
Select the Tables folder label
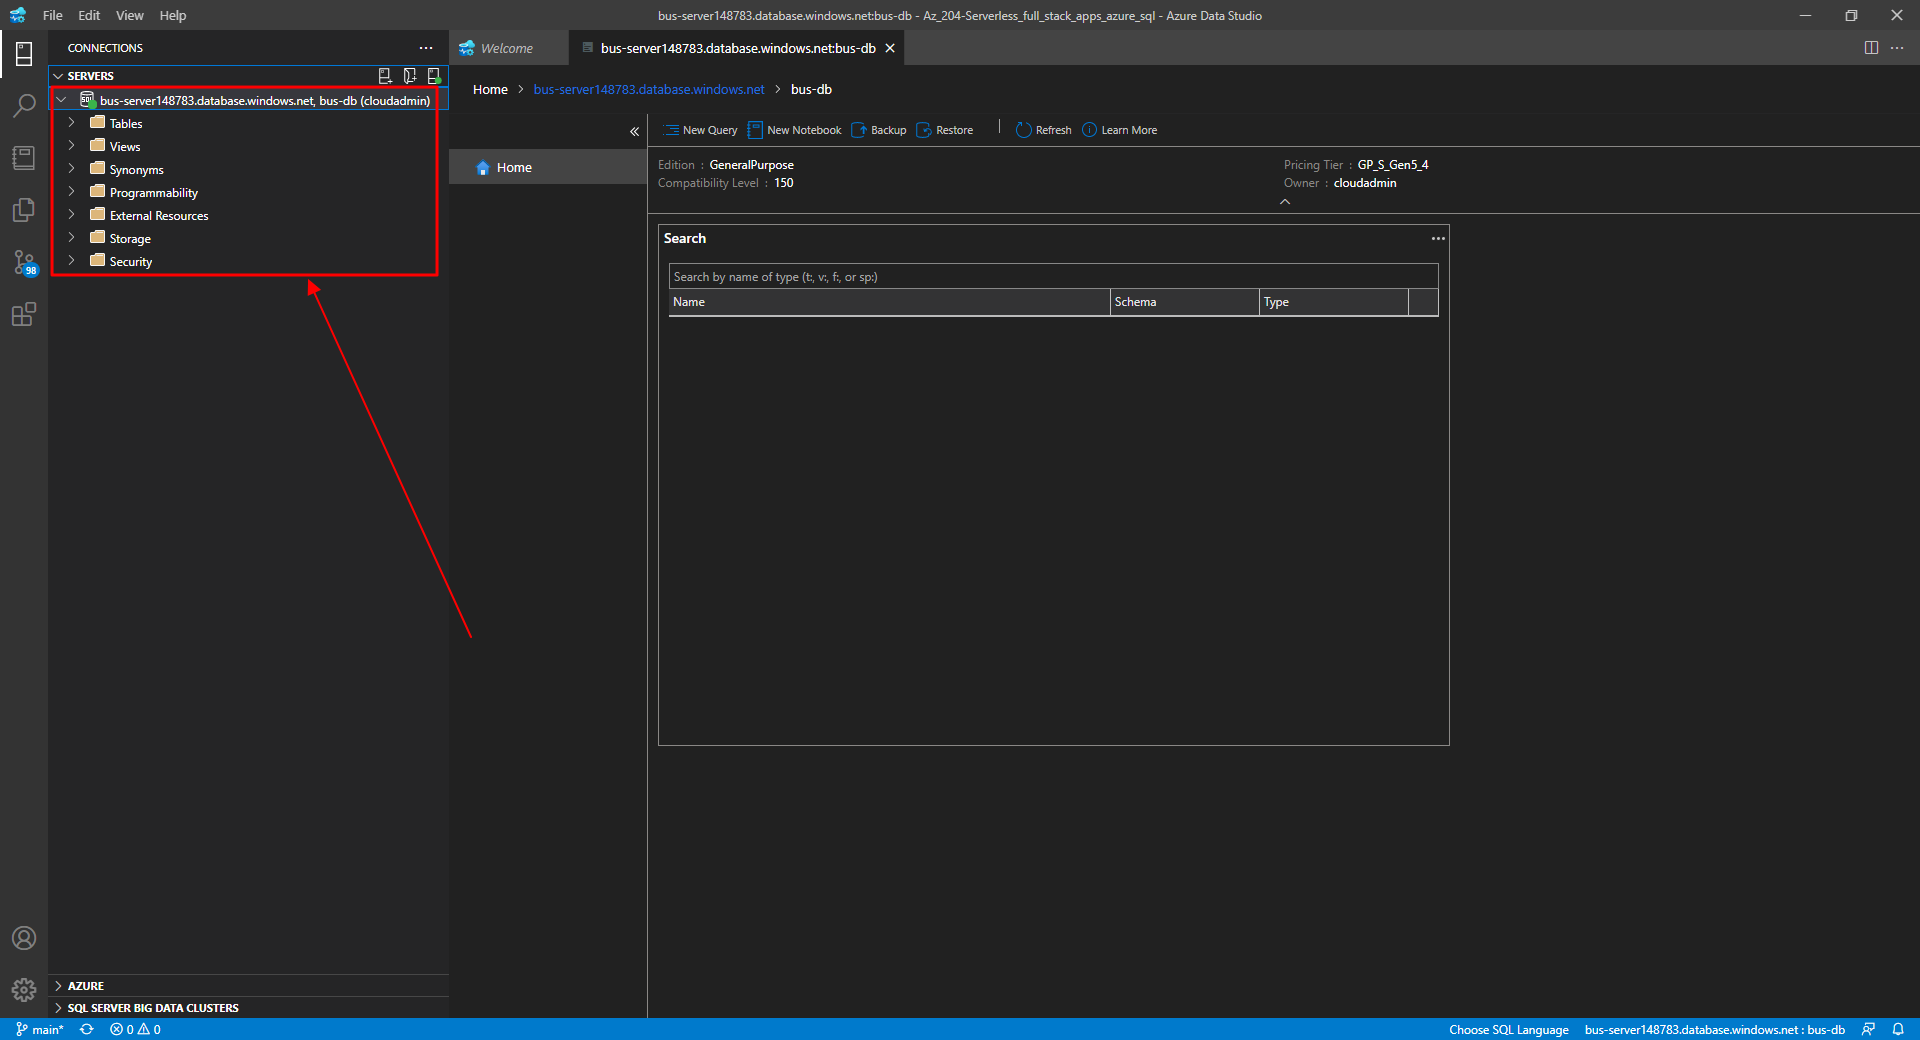[126, 123]
